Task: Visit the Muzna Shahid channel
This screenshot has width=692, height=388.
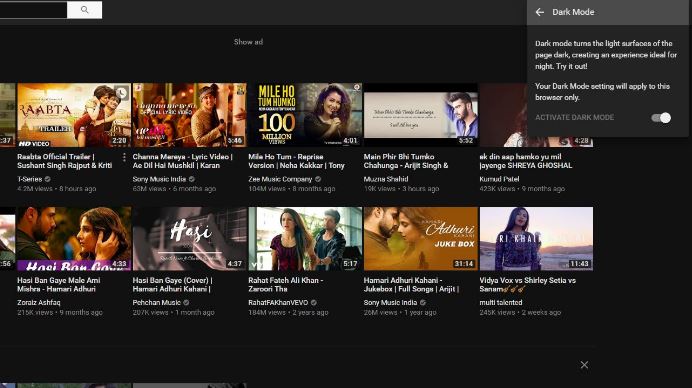Action: 386,179
